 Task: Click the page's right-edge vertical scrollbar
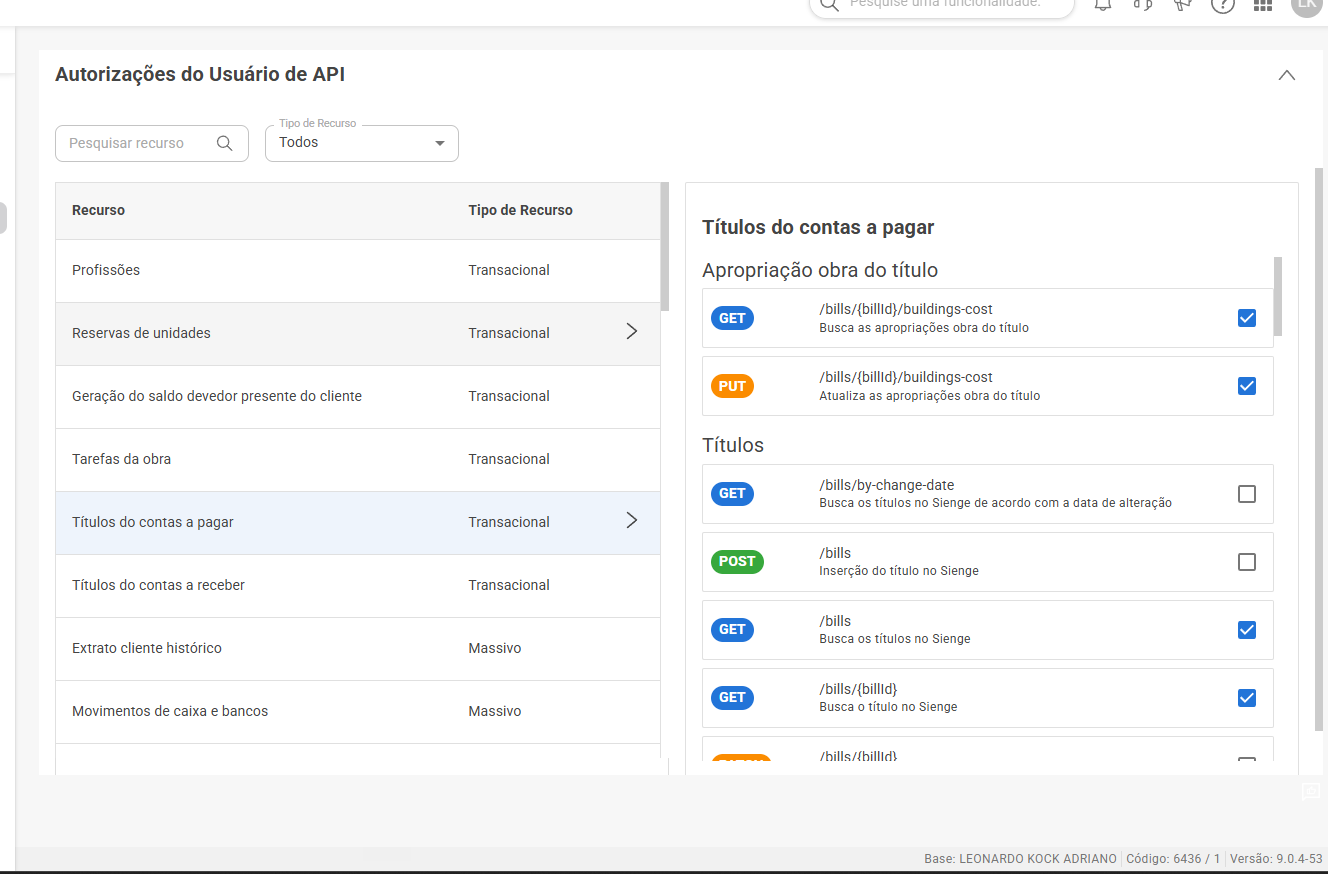pos(1319,448)
